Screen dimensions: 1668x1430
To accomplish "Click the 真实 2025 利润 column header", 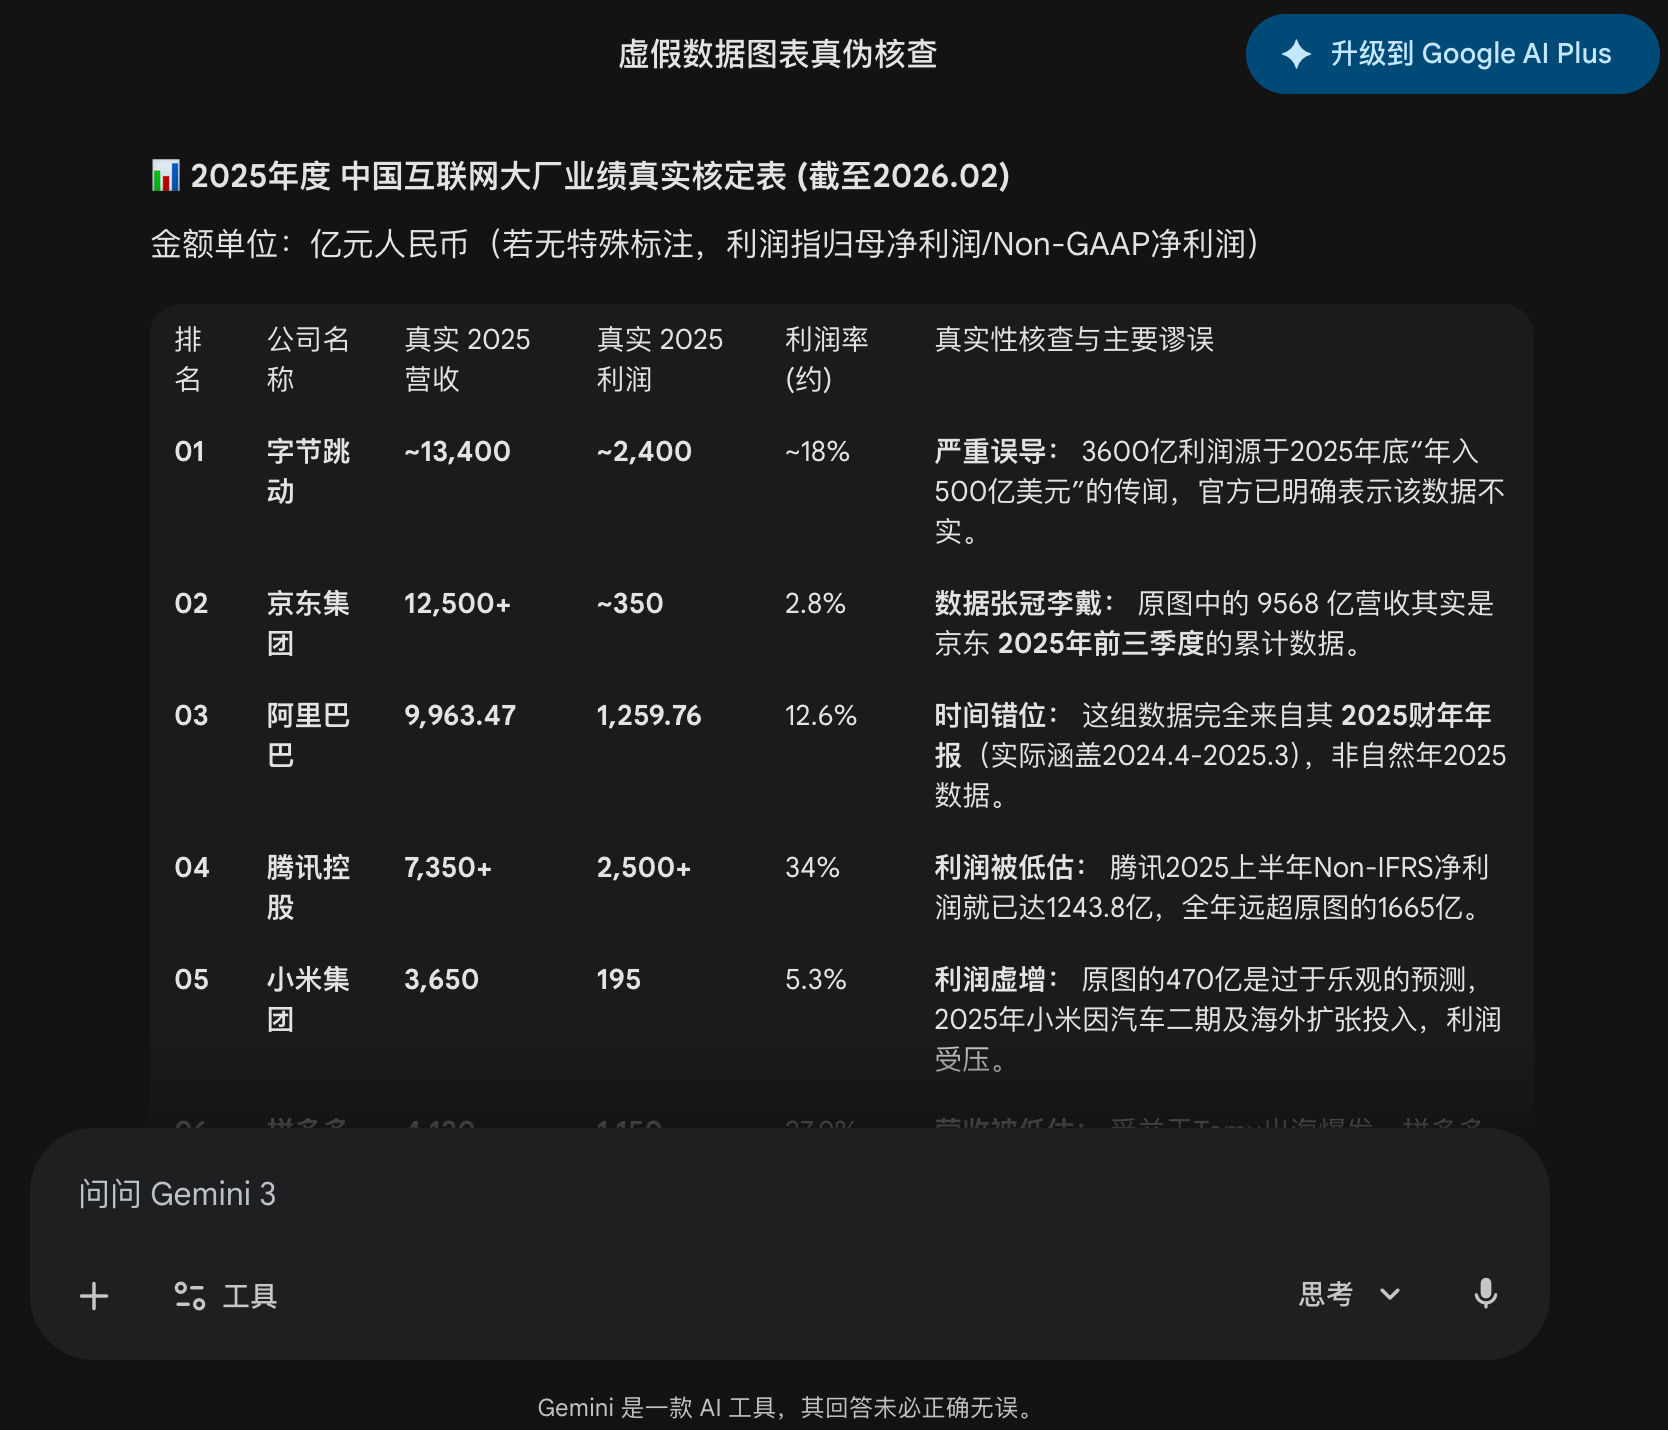I will pyautogui.click(x=659, y=359).
